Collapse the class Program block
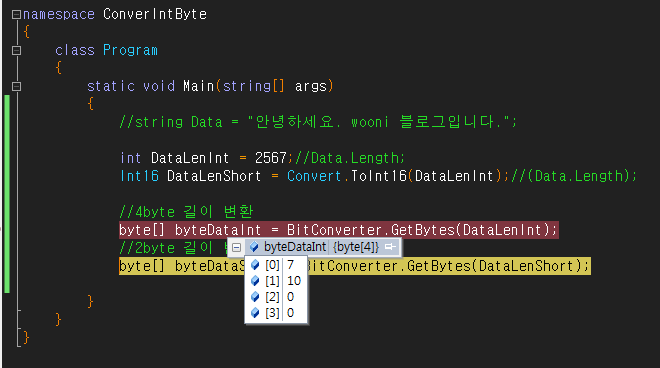Screen dimensions: 660x368 coord(16,51)
